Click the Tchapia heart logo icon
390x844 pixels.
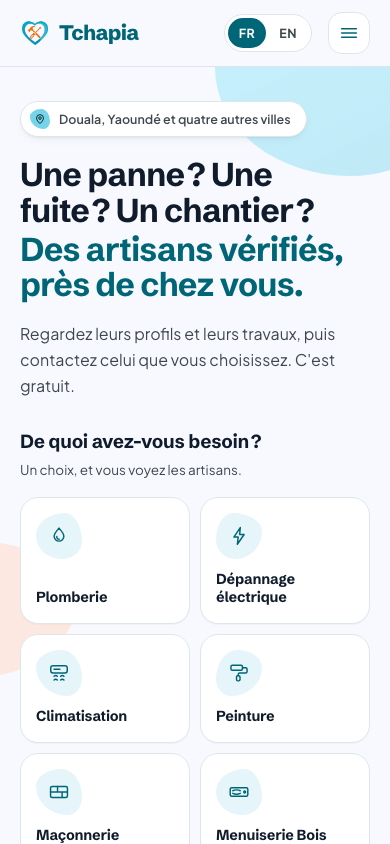click(35, 33)
